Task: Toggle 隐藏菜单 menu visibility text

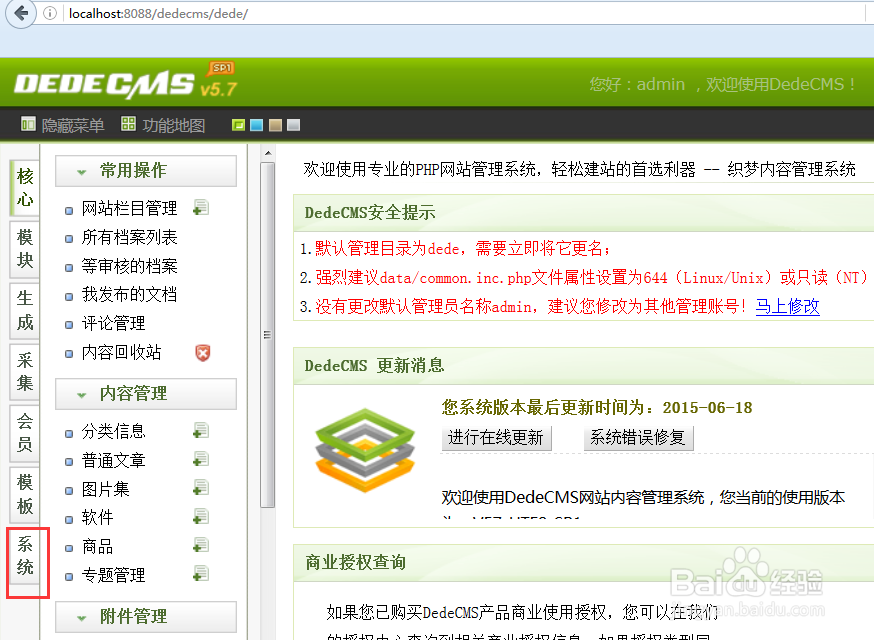Action: (73, 125)
